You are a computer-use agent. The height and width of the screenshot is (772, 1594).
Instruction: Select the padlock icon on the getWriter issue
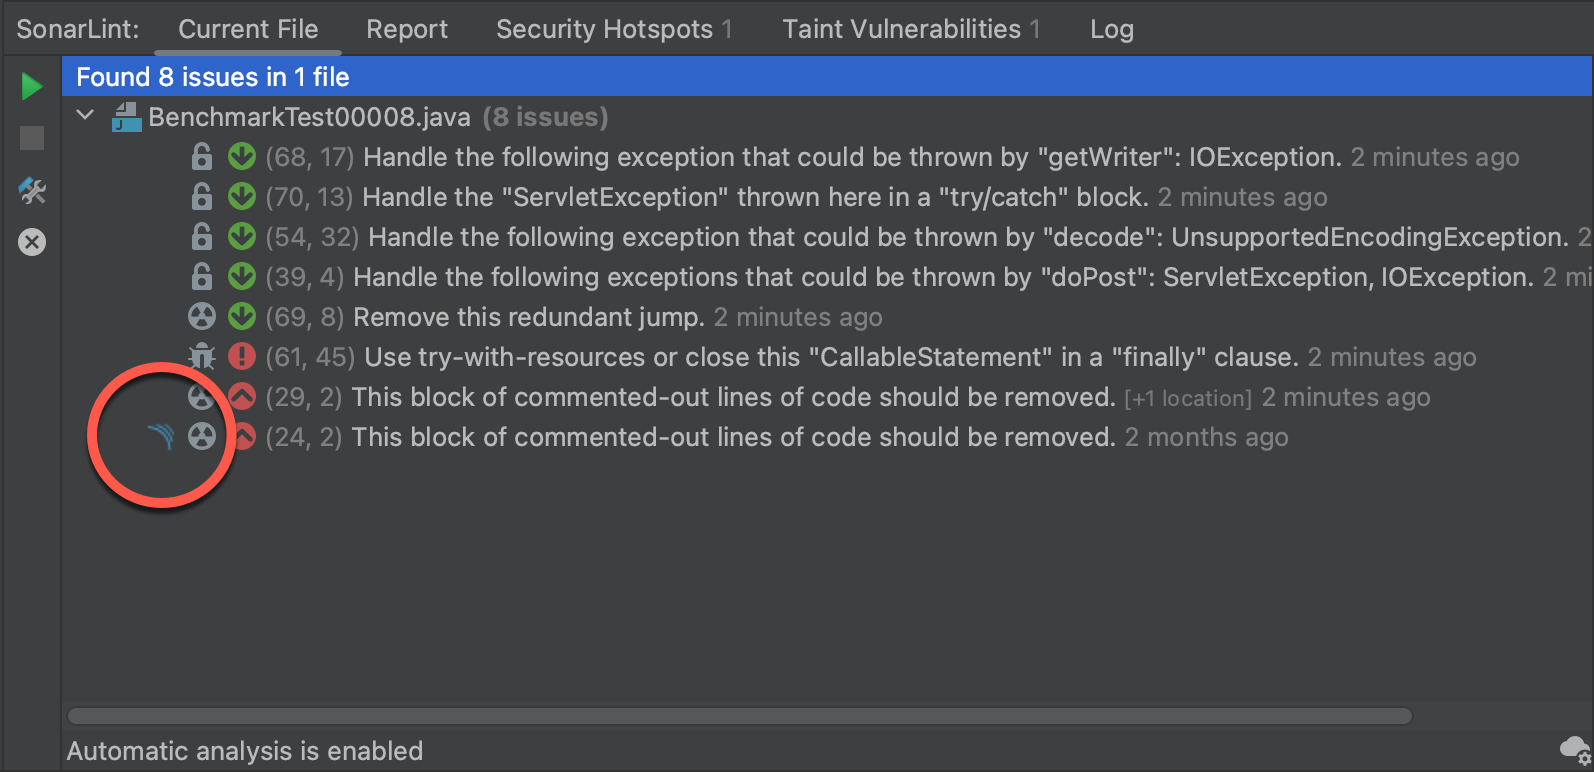point(202,156)
